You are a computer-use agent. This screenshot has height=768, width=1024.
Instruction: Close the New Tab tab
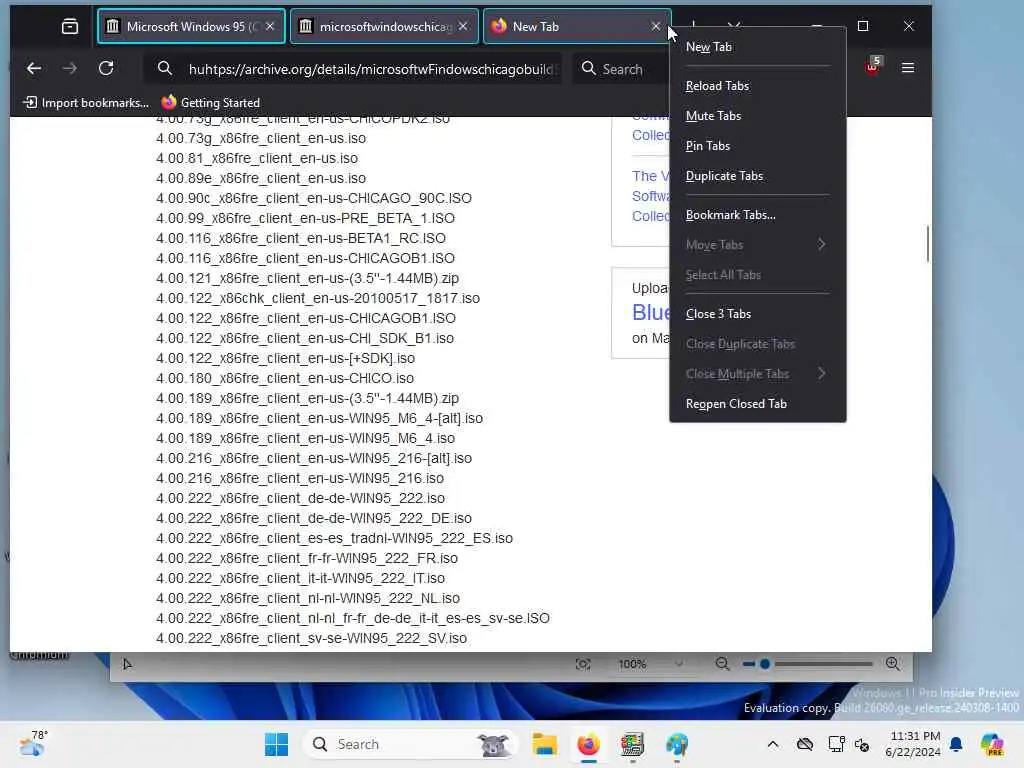[x=656, y=26]
